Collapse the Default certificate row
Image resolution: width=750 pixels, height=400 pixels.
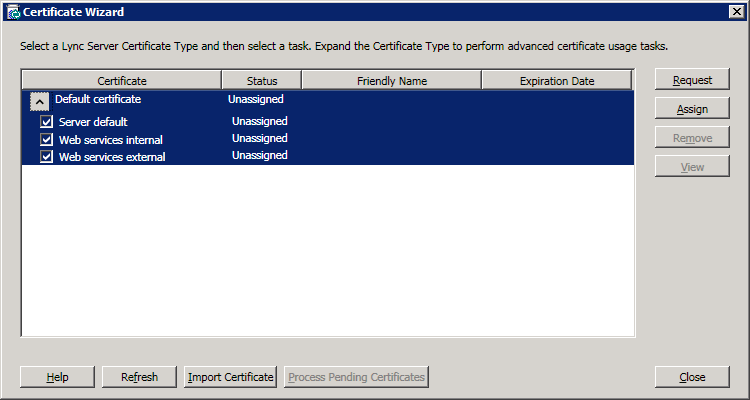point(39,101)
